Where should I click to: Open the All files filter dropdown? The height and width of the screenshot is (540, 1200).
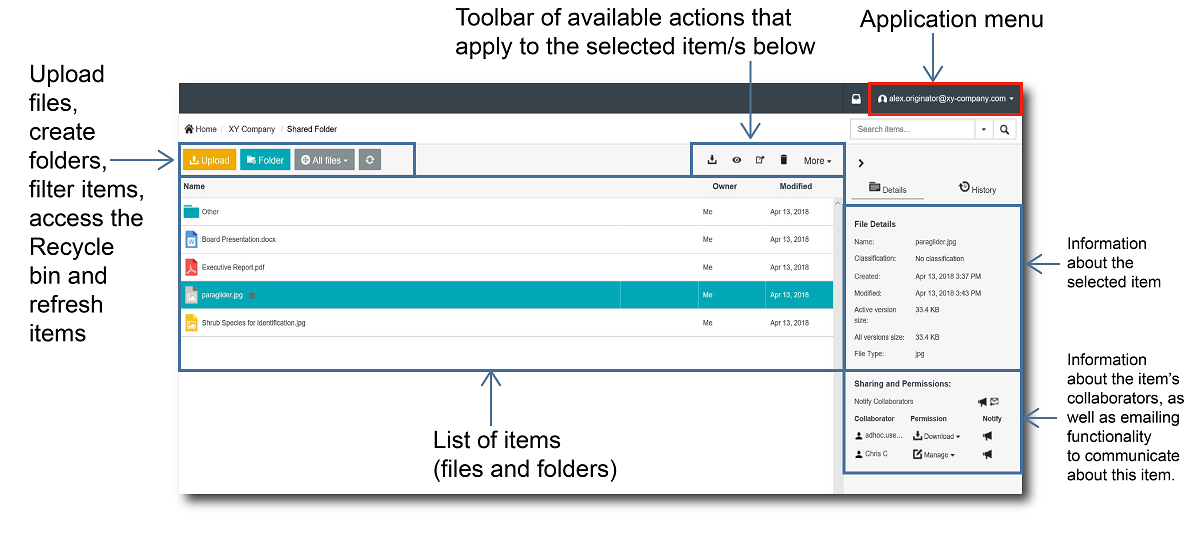click(x=324, y=160)
